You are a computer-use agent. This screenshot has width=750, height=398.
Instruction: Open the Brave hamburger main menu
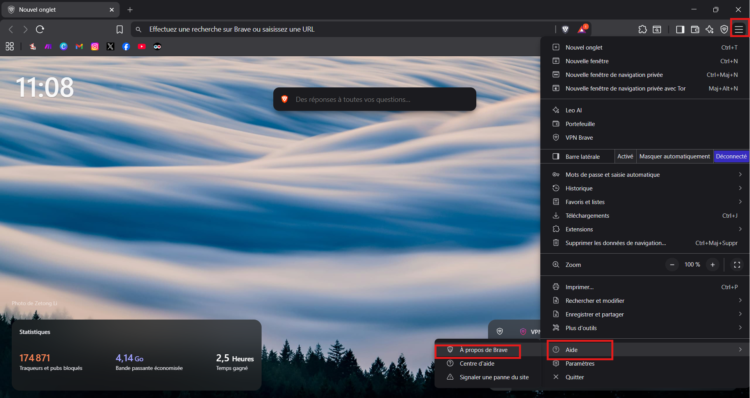click(739, 29)
